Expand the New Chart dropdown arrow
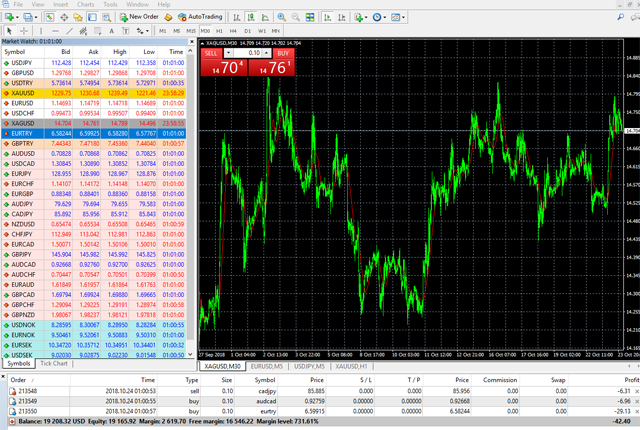This screenshot has height=430, width=640. coord(17,18)
